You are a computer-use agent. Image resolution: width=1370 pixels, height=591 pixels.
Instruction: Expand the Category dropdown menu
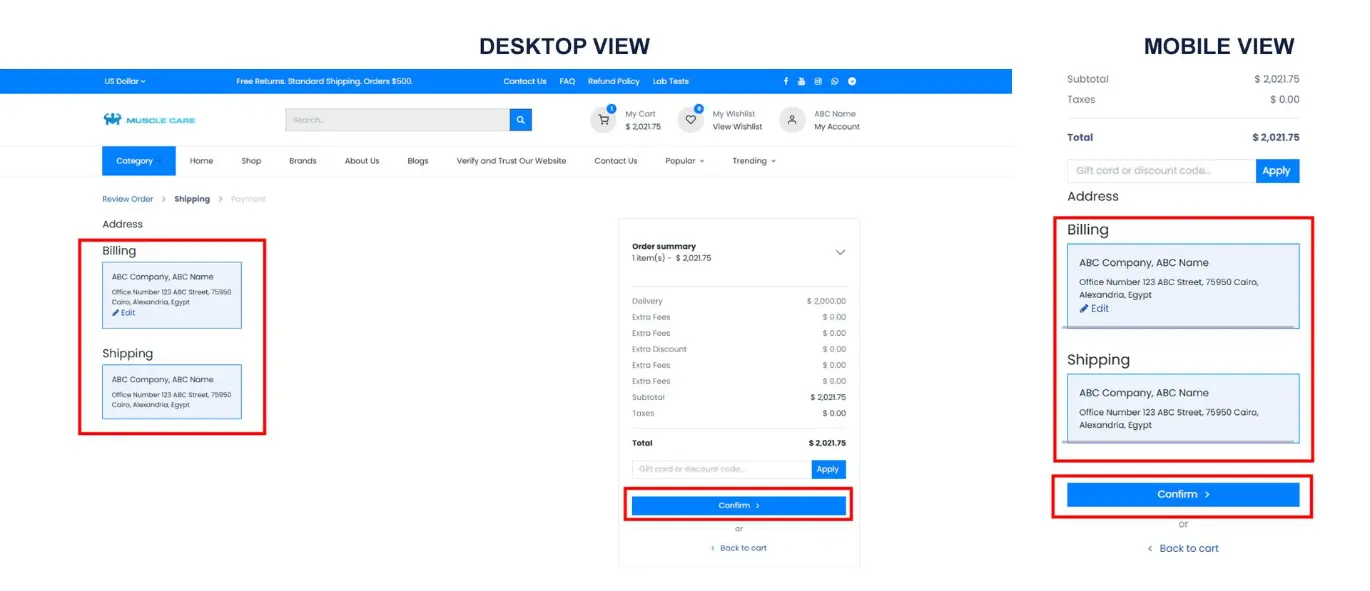[138, 161]
